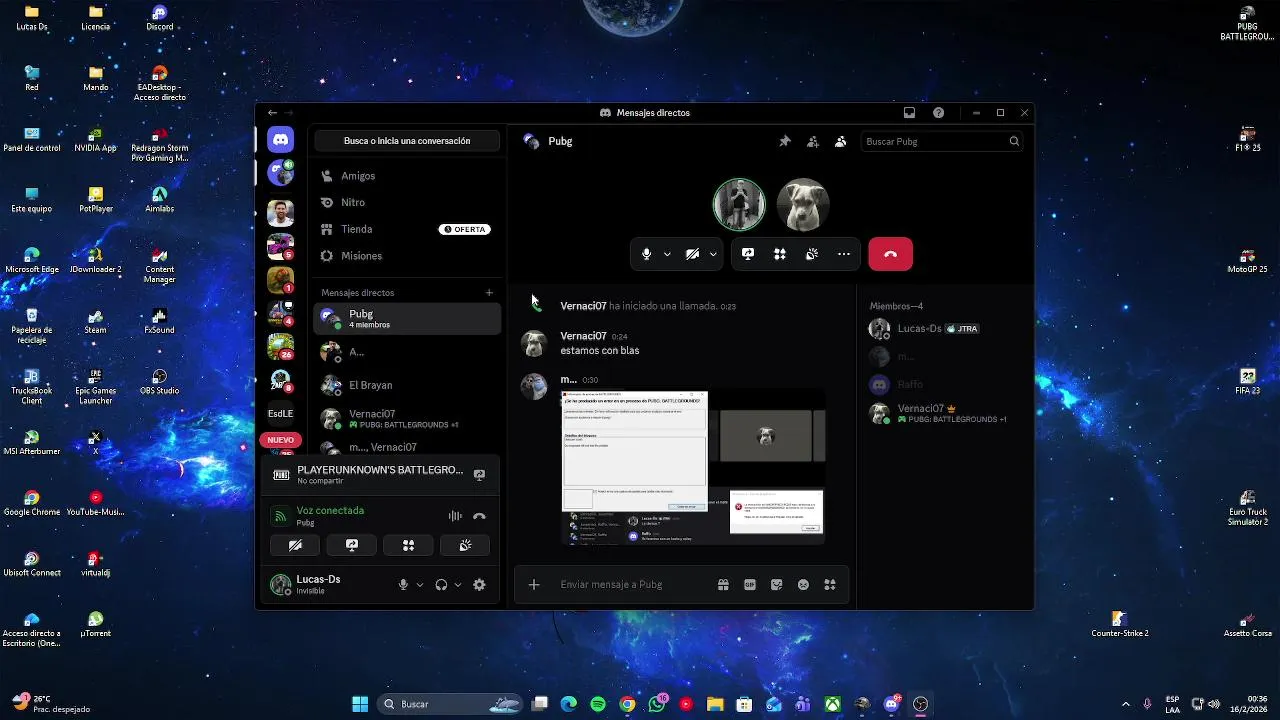The height and width of the screenshot is (720, 1280).
Task: Pin messages icon in Pubg header
Action: tap(785, 141)
